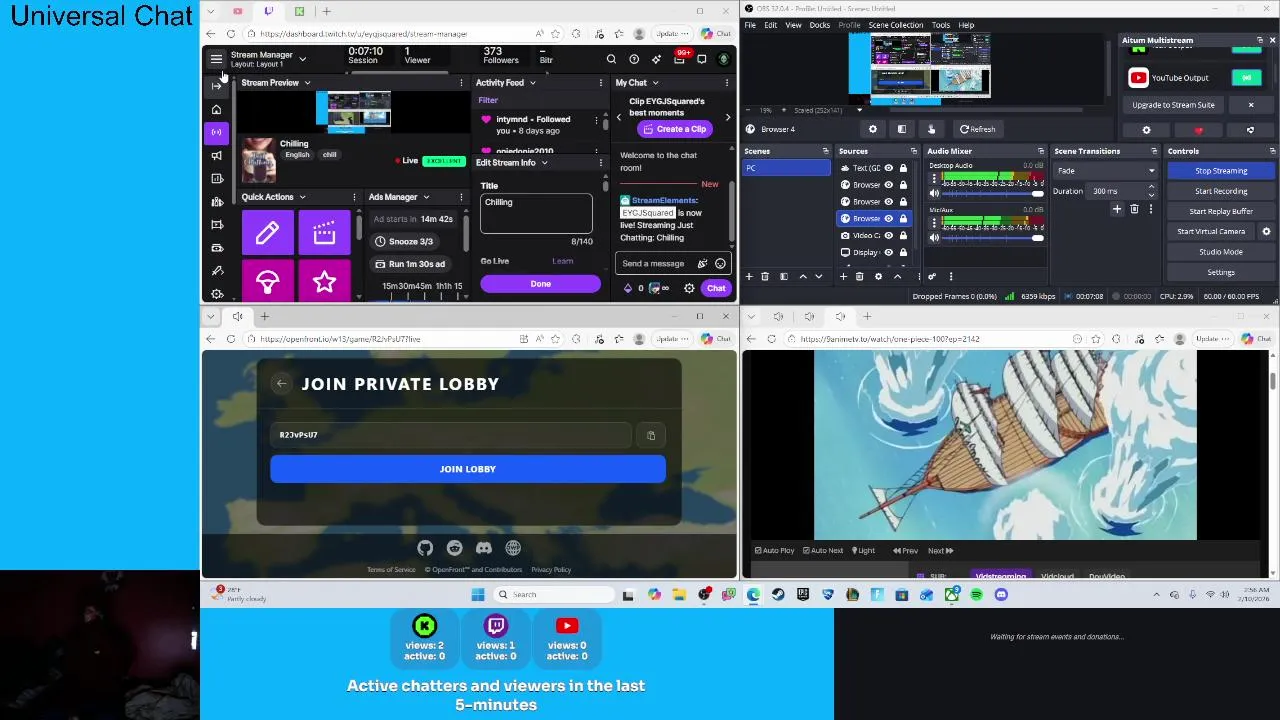Open chat settings gear beside Chat button
The width and height of the screenshot is (1280, 720).
(x=689, y=288)
